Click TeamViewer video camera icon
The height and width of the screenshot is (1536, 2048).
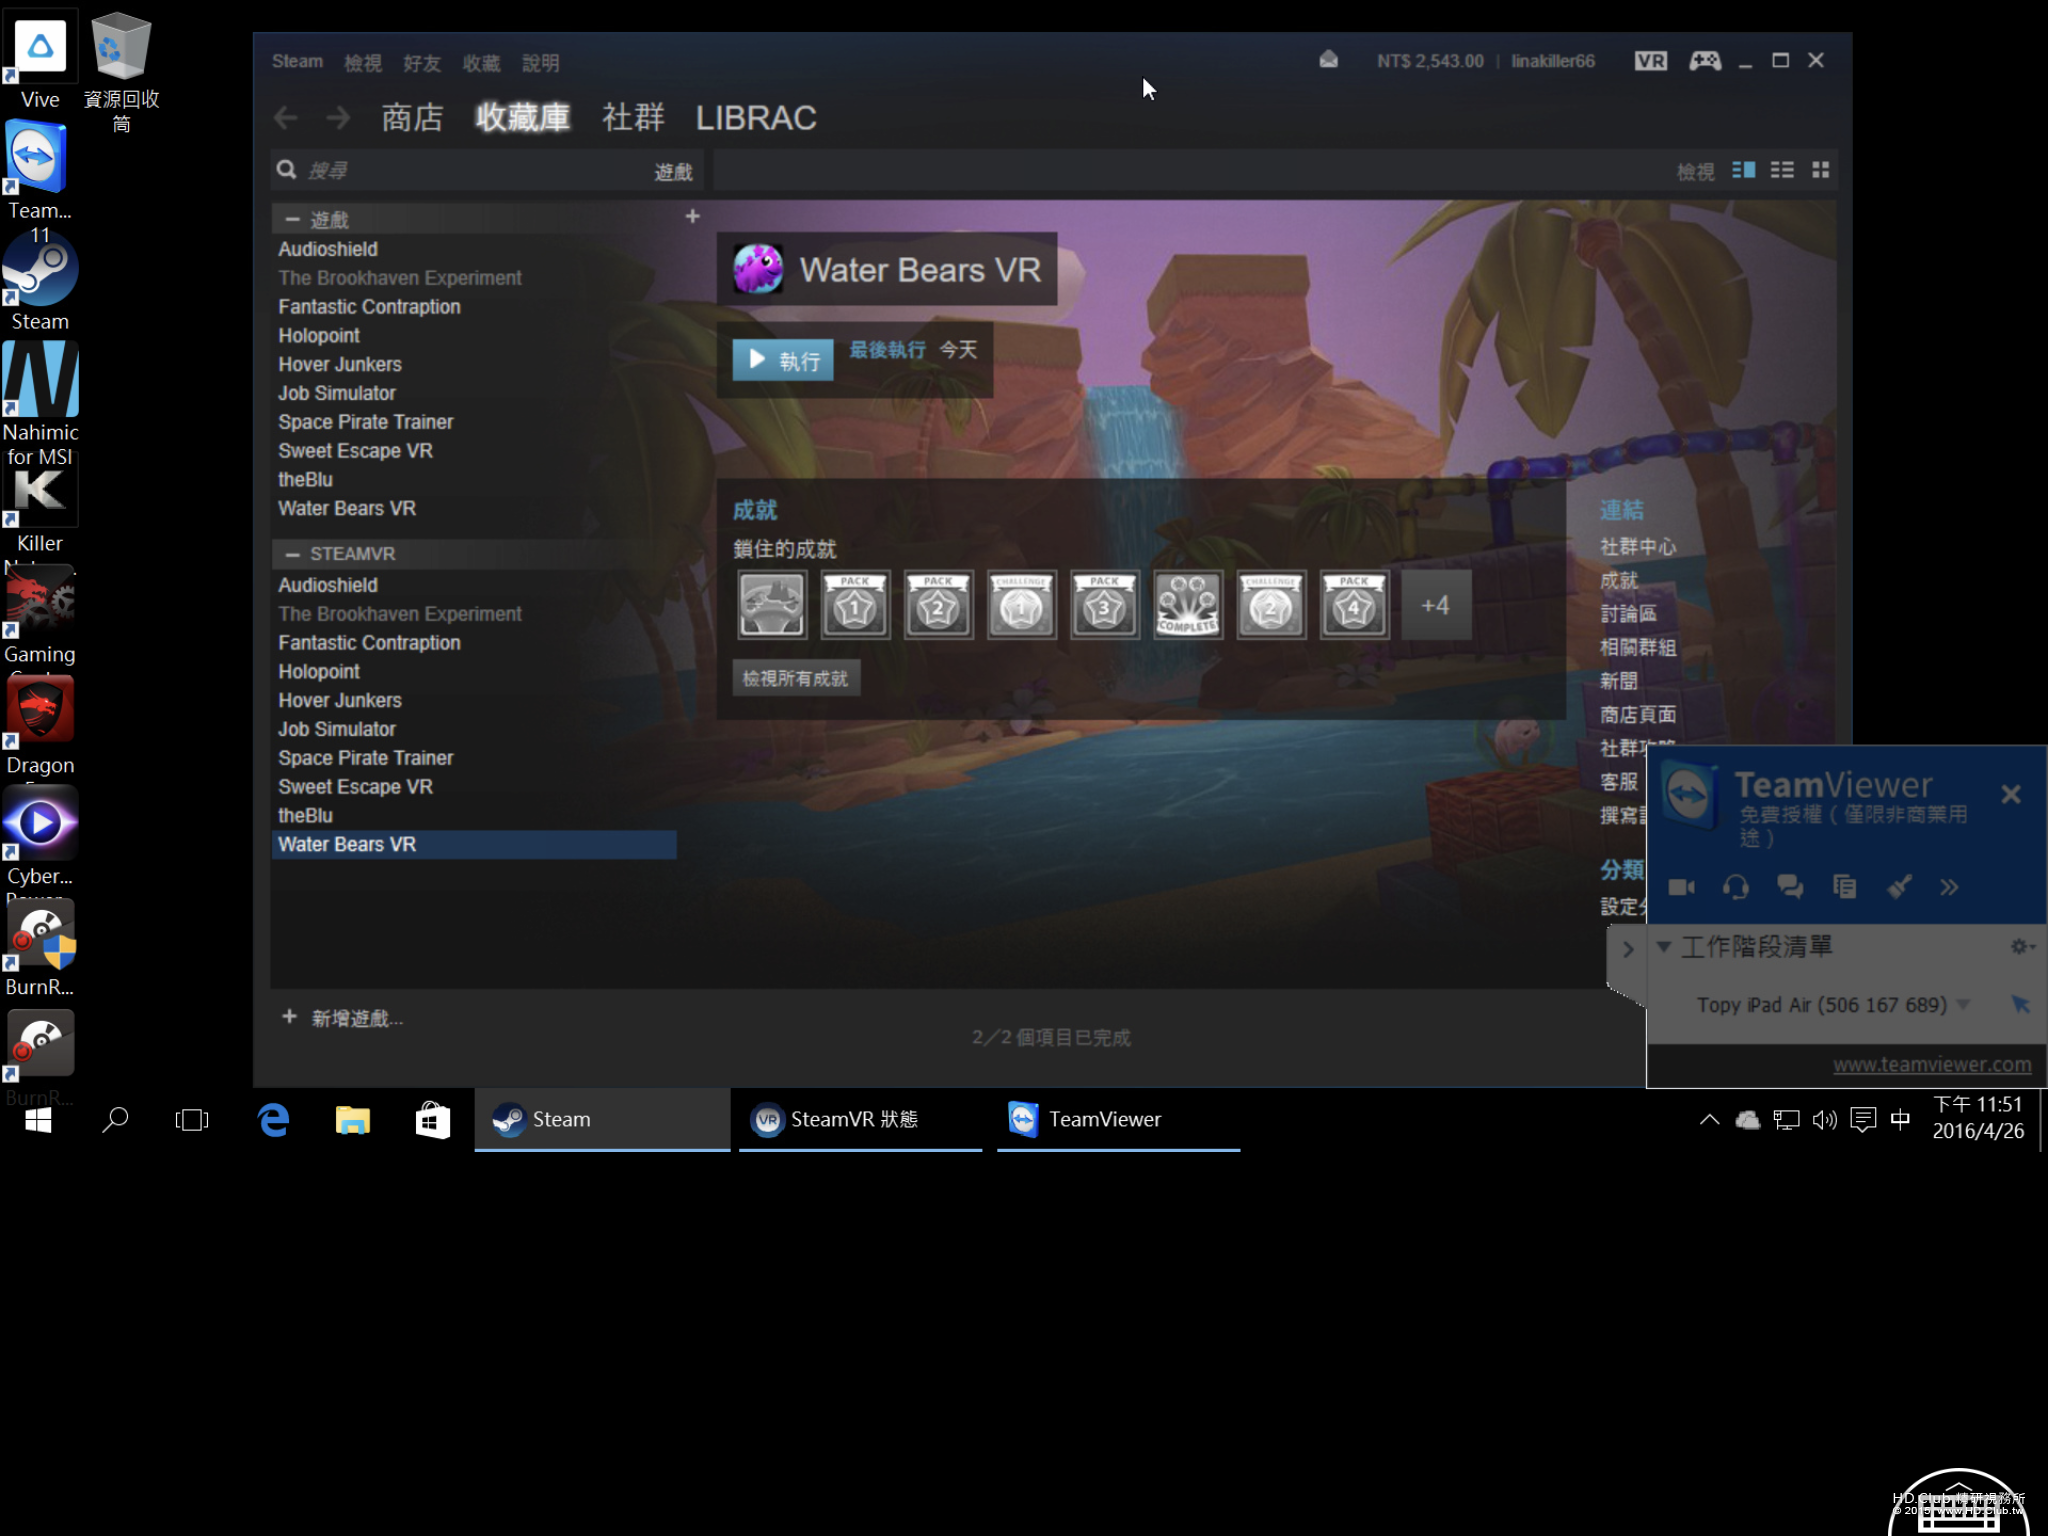pos(1681,887)
